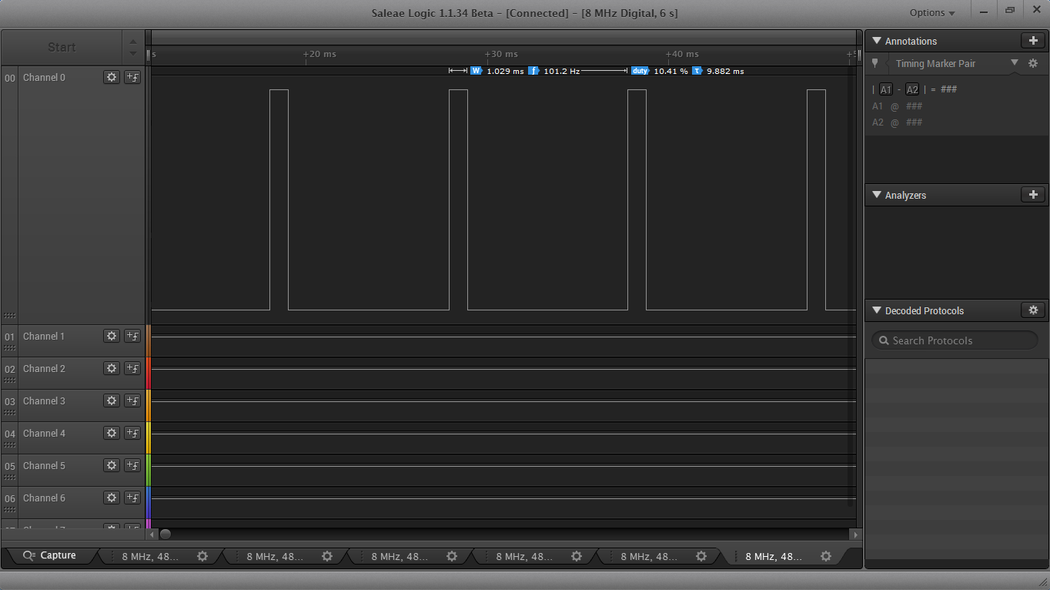This screenshot has width=1050, height=590.
Task: Set trigger for Channel 0
Action: pyautogui.click(x=133, y=77)
